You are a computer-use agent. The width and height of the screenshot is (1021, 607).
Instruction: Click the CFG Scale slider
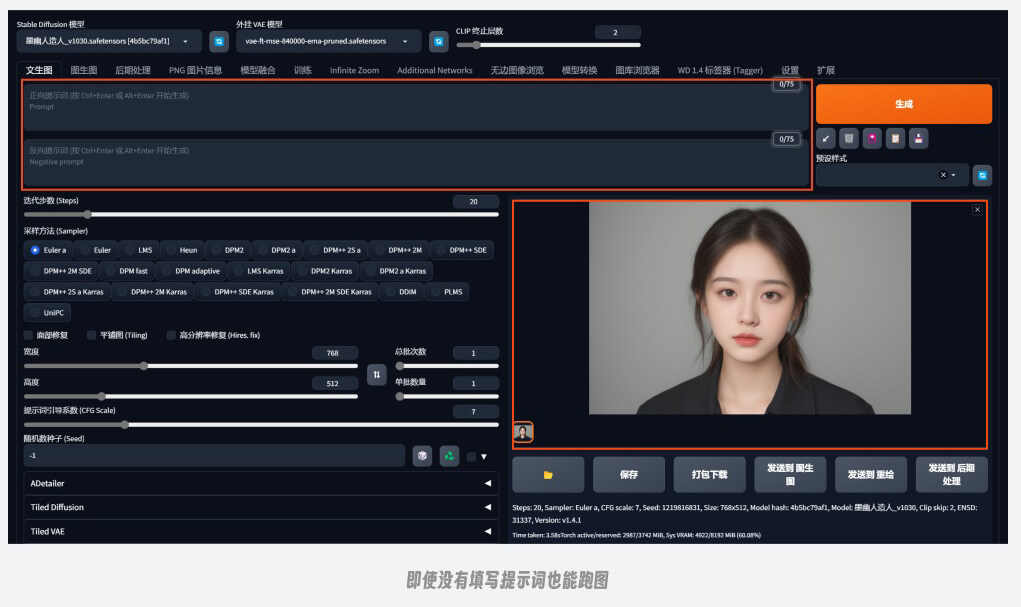260,424
